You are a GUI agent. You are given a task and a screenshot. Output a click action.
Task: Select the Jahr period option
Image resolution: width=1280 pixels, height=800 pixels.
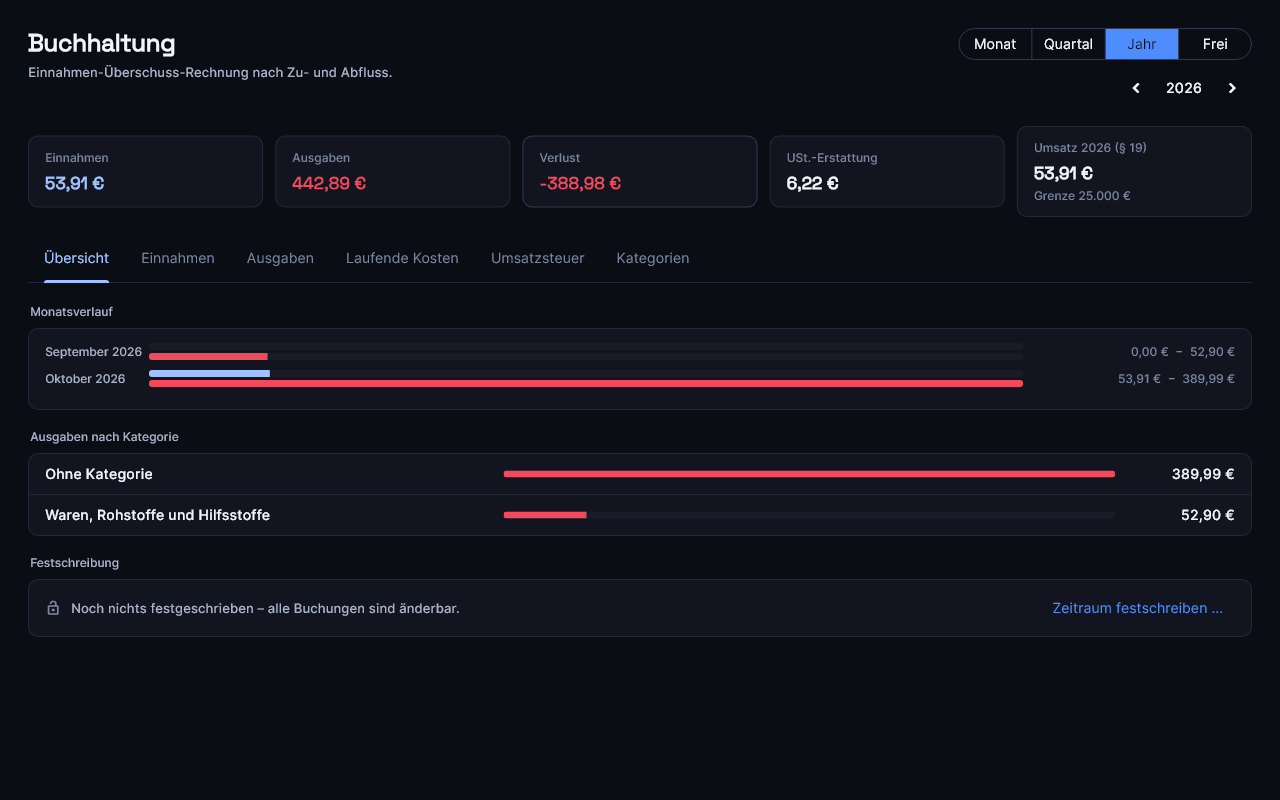1142,44
